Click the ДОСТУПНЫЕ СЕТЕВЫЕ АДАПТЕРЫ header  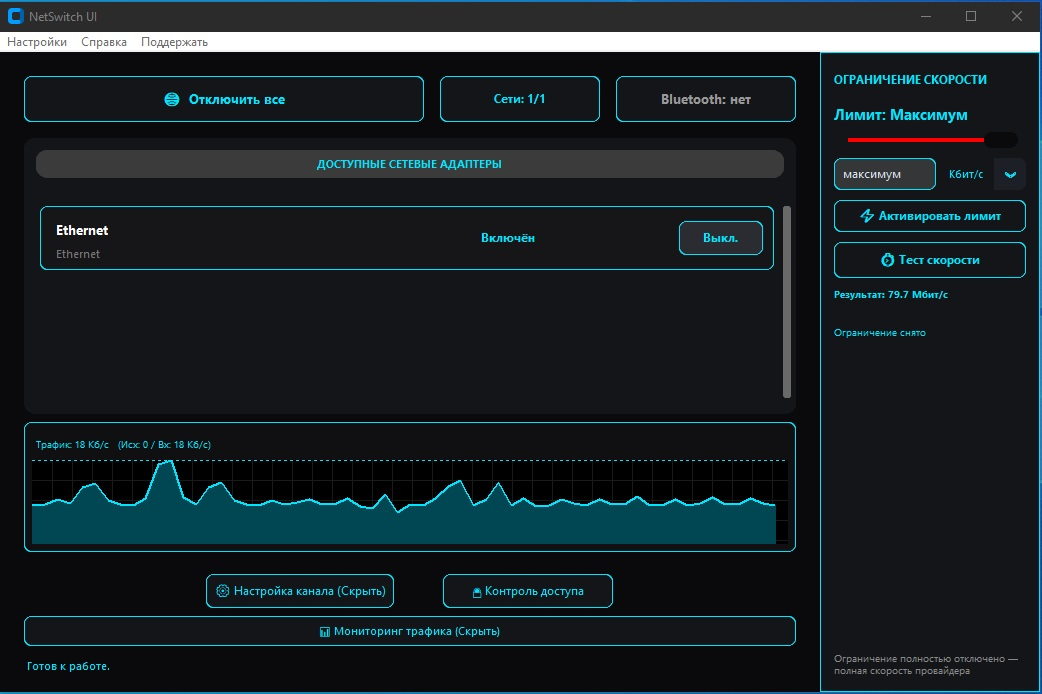click(x=409, y=164)
